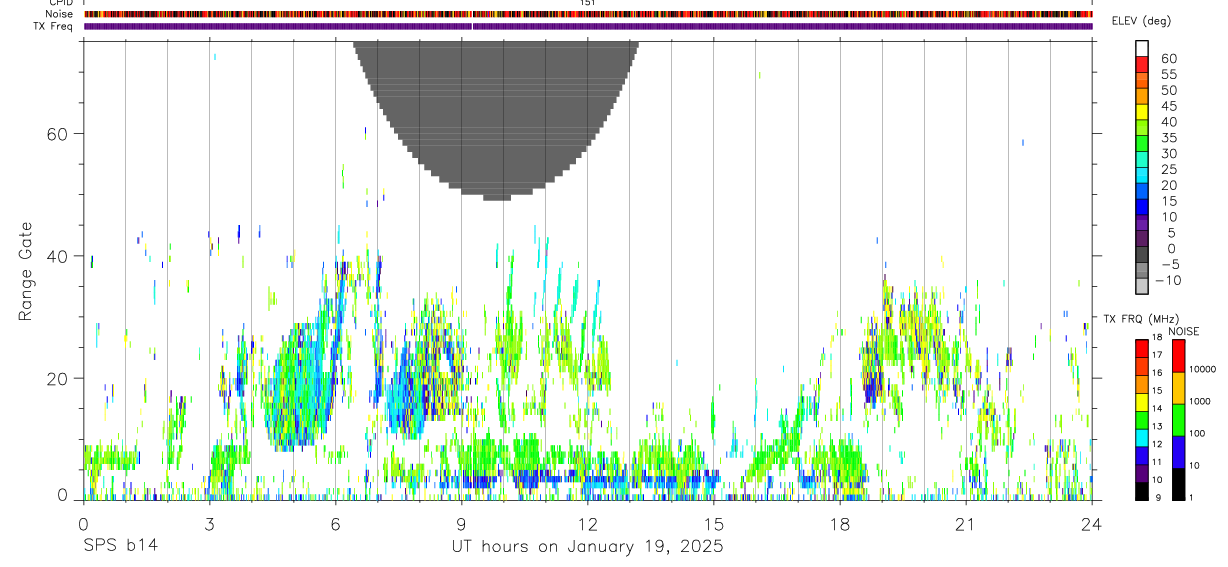This screenshot has width=1228, height=567.
Task: Click the ELEV legend value 35
Action: (x=1168, y=138)
